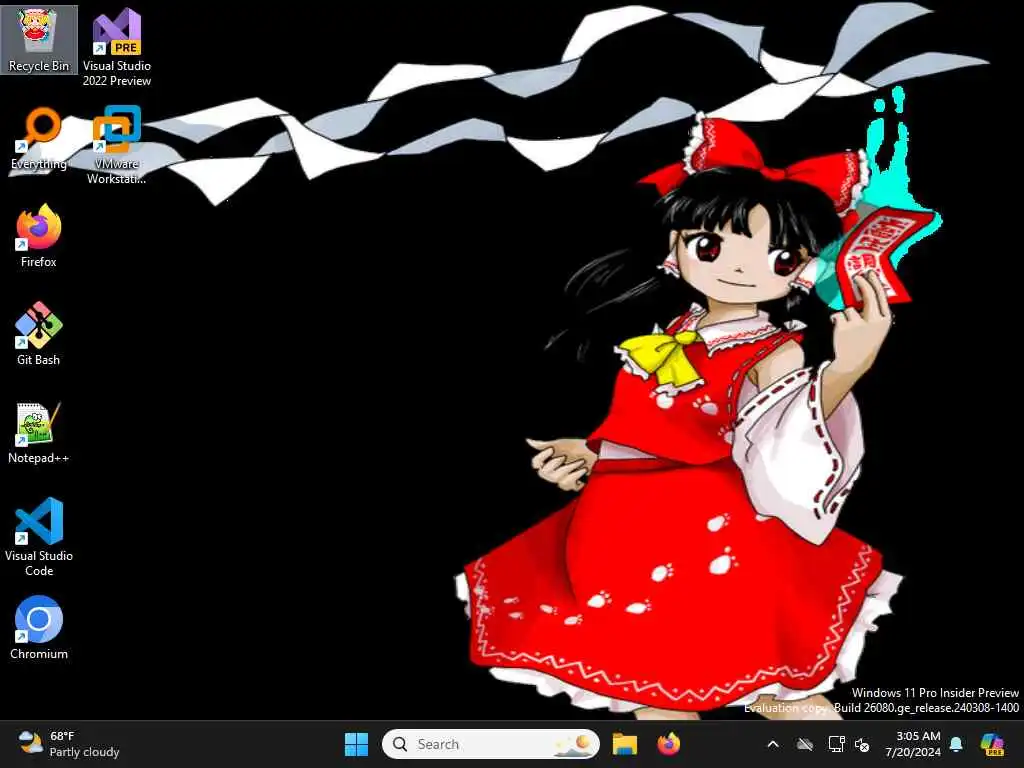Open Copilot Preview from the taskbar
The width and height of the screenshot is (1024, 768).
992,744
